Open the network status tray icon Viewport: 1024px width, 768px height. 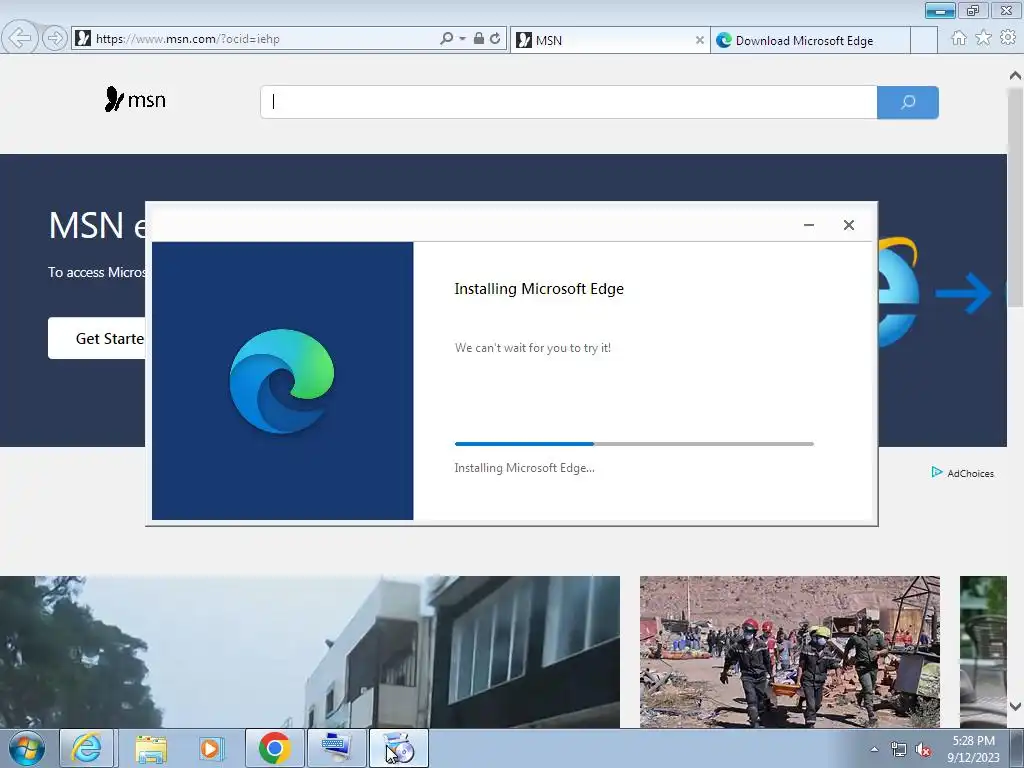(x=899, y=750)
